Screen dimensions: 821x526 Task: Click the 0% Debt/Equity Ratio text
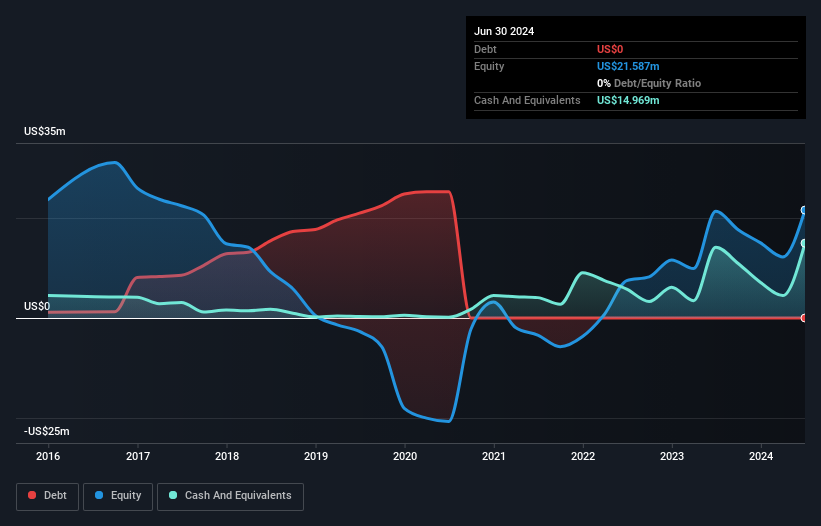(649, 83)
